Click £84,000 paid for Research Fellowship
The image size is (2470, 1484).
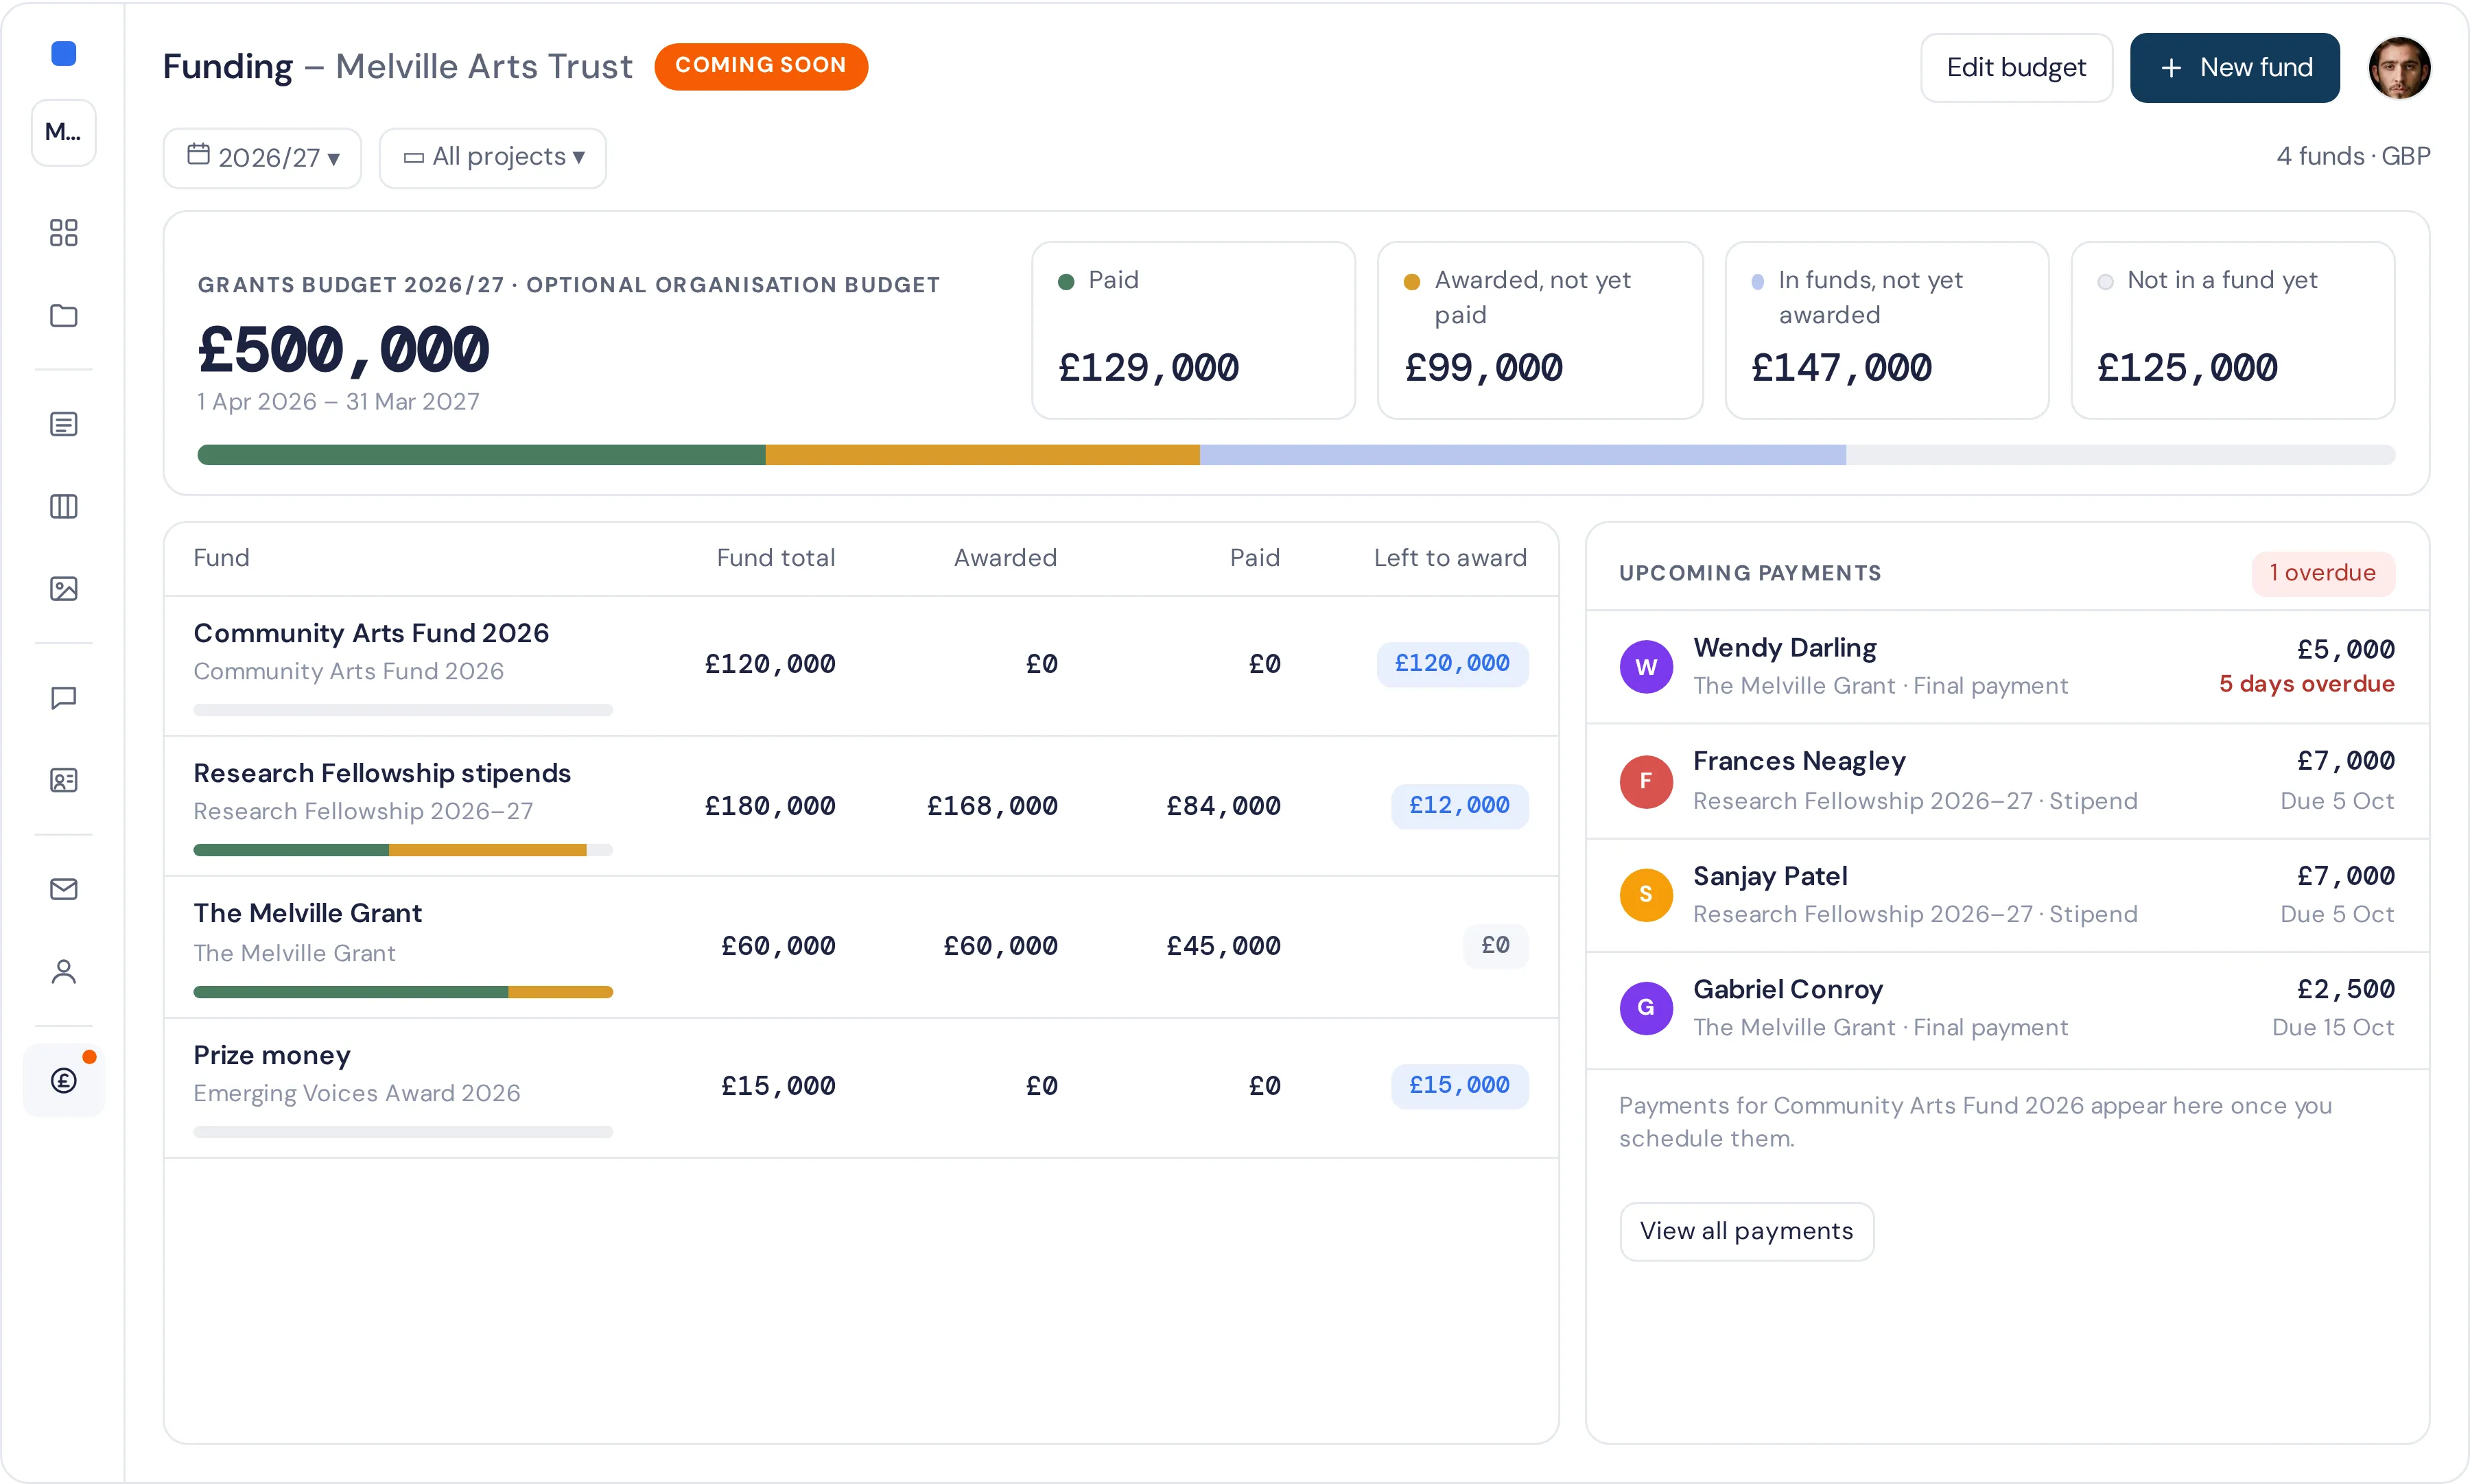(x=1223, y=806)
